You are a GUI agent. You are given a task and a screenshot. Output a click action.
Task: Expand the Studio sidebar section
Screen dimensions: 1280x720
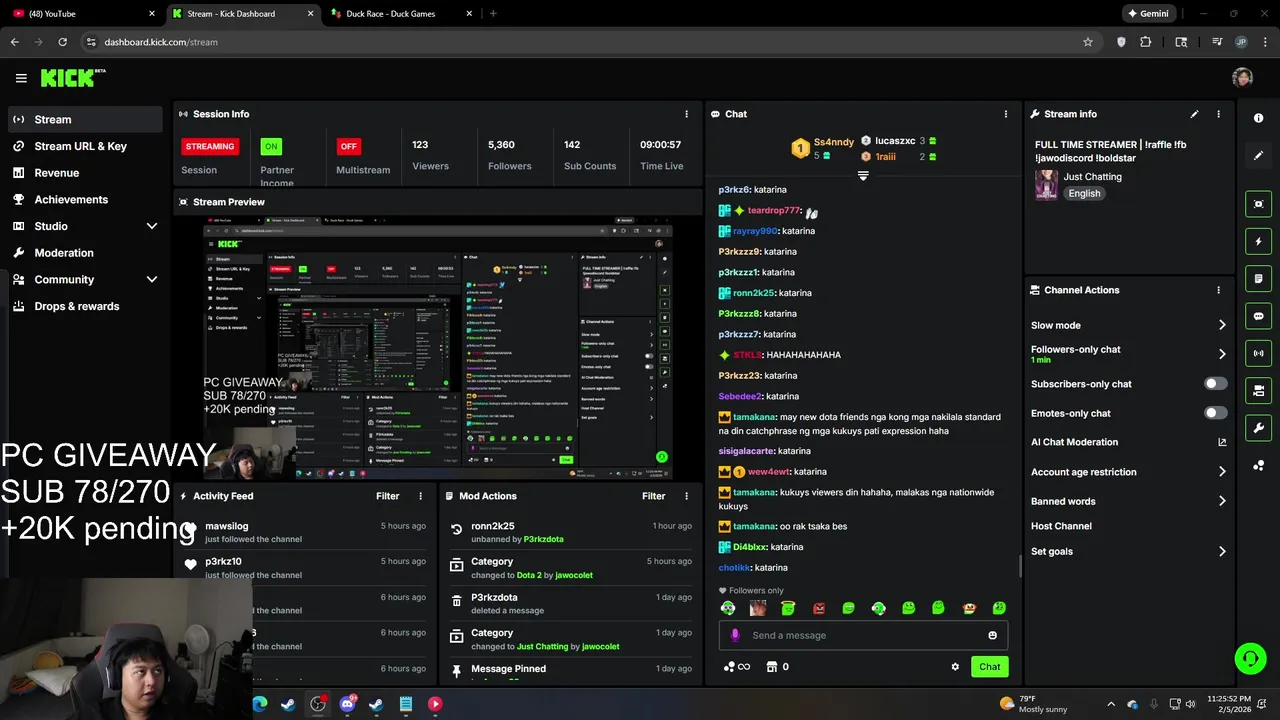click(152, 226)
